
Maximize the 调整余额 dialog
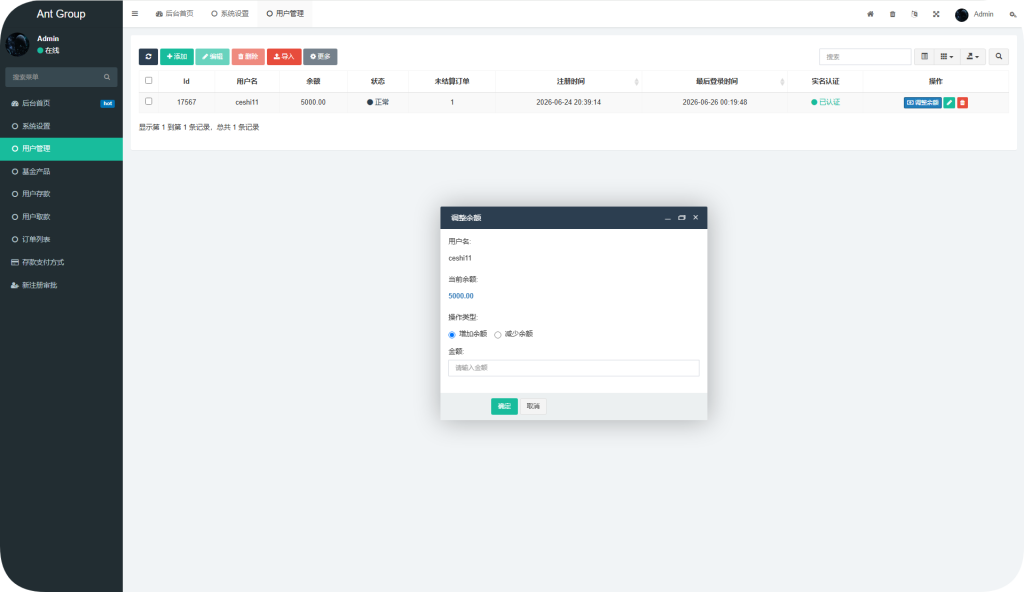pyautogui.click(x=682, y=218)
